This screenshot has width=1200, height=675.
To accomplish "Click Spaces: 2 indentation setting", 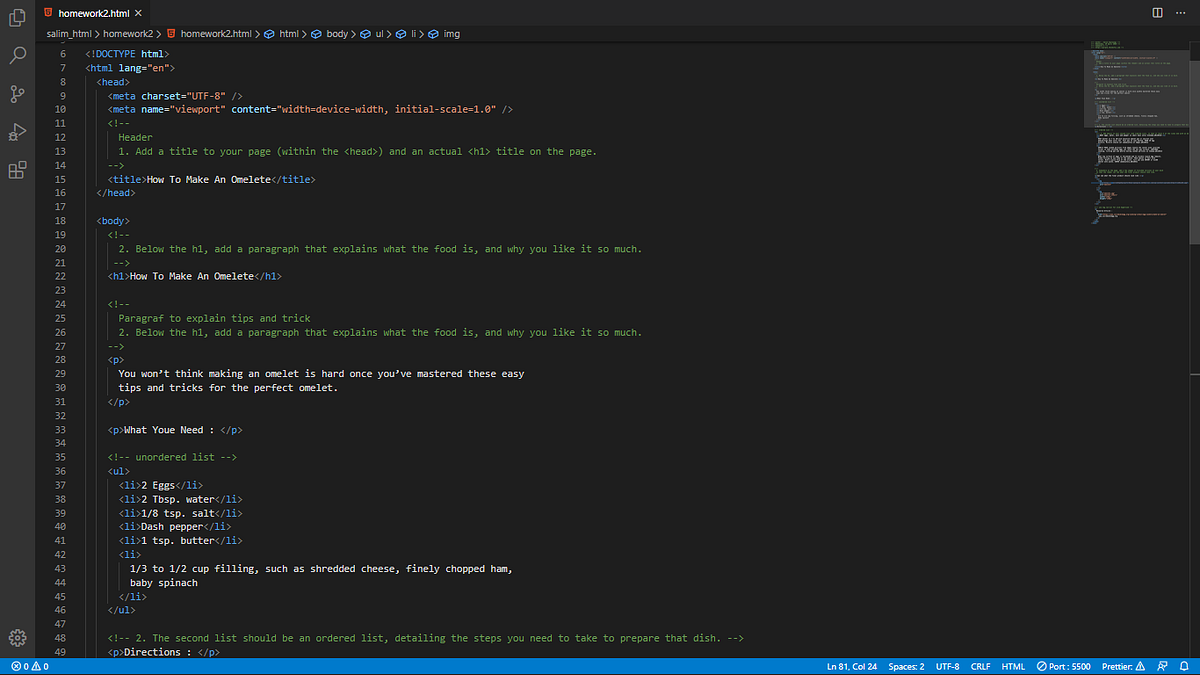I will point(905,666).
